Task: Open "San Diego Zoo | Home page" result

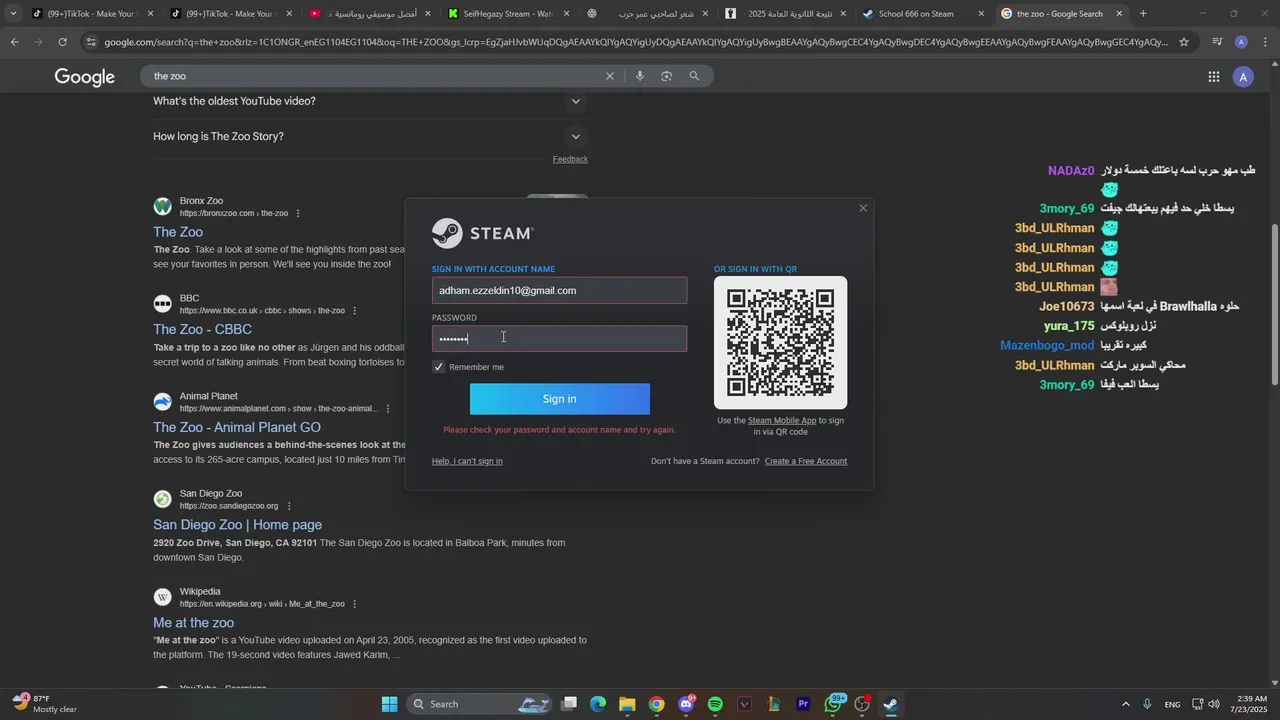Action: tap(237, 525)
